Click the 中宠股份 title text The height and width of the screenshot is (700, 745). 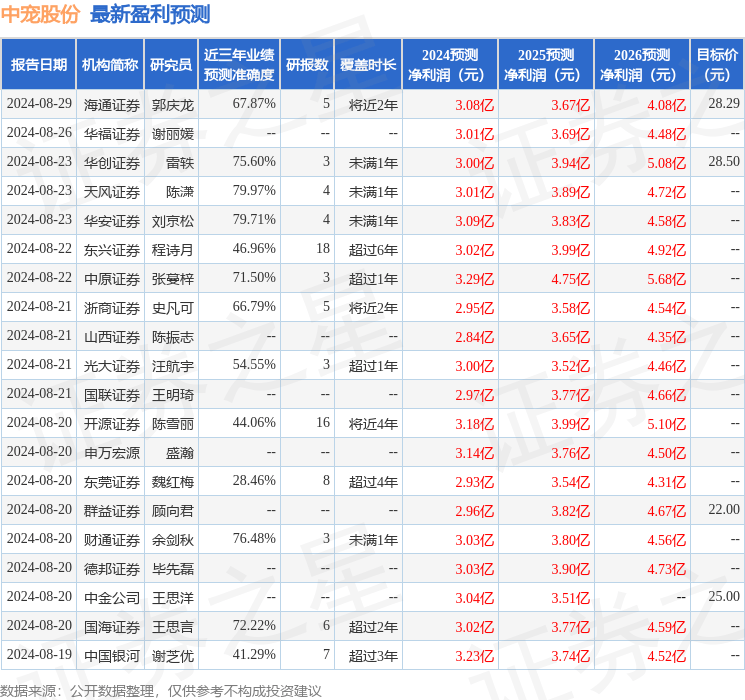(x=42, y=14)
